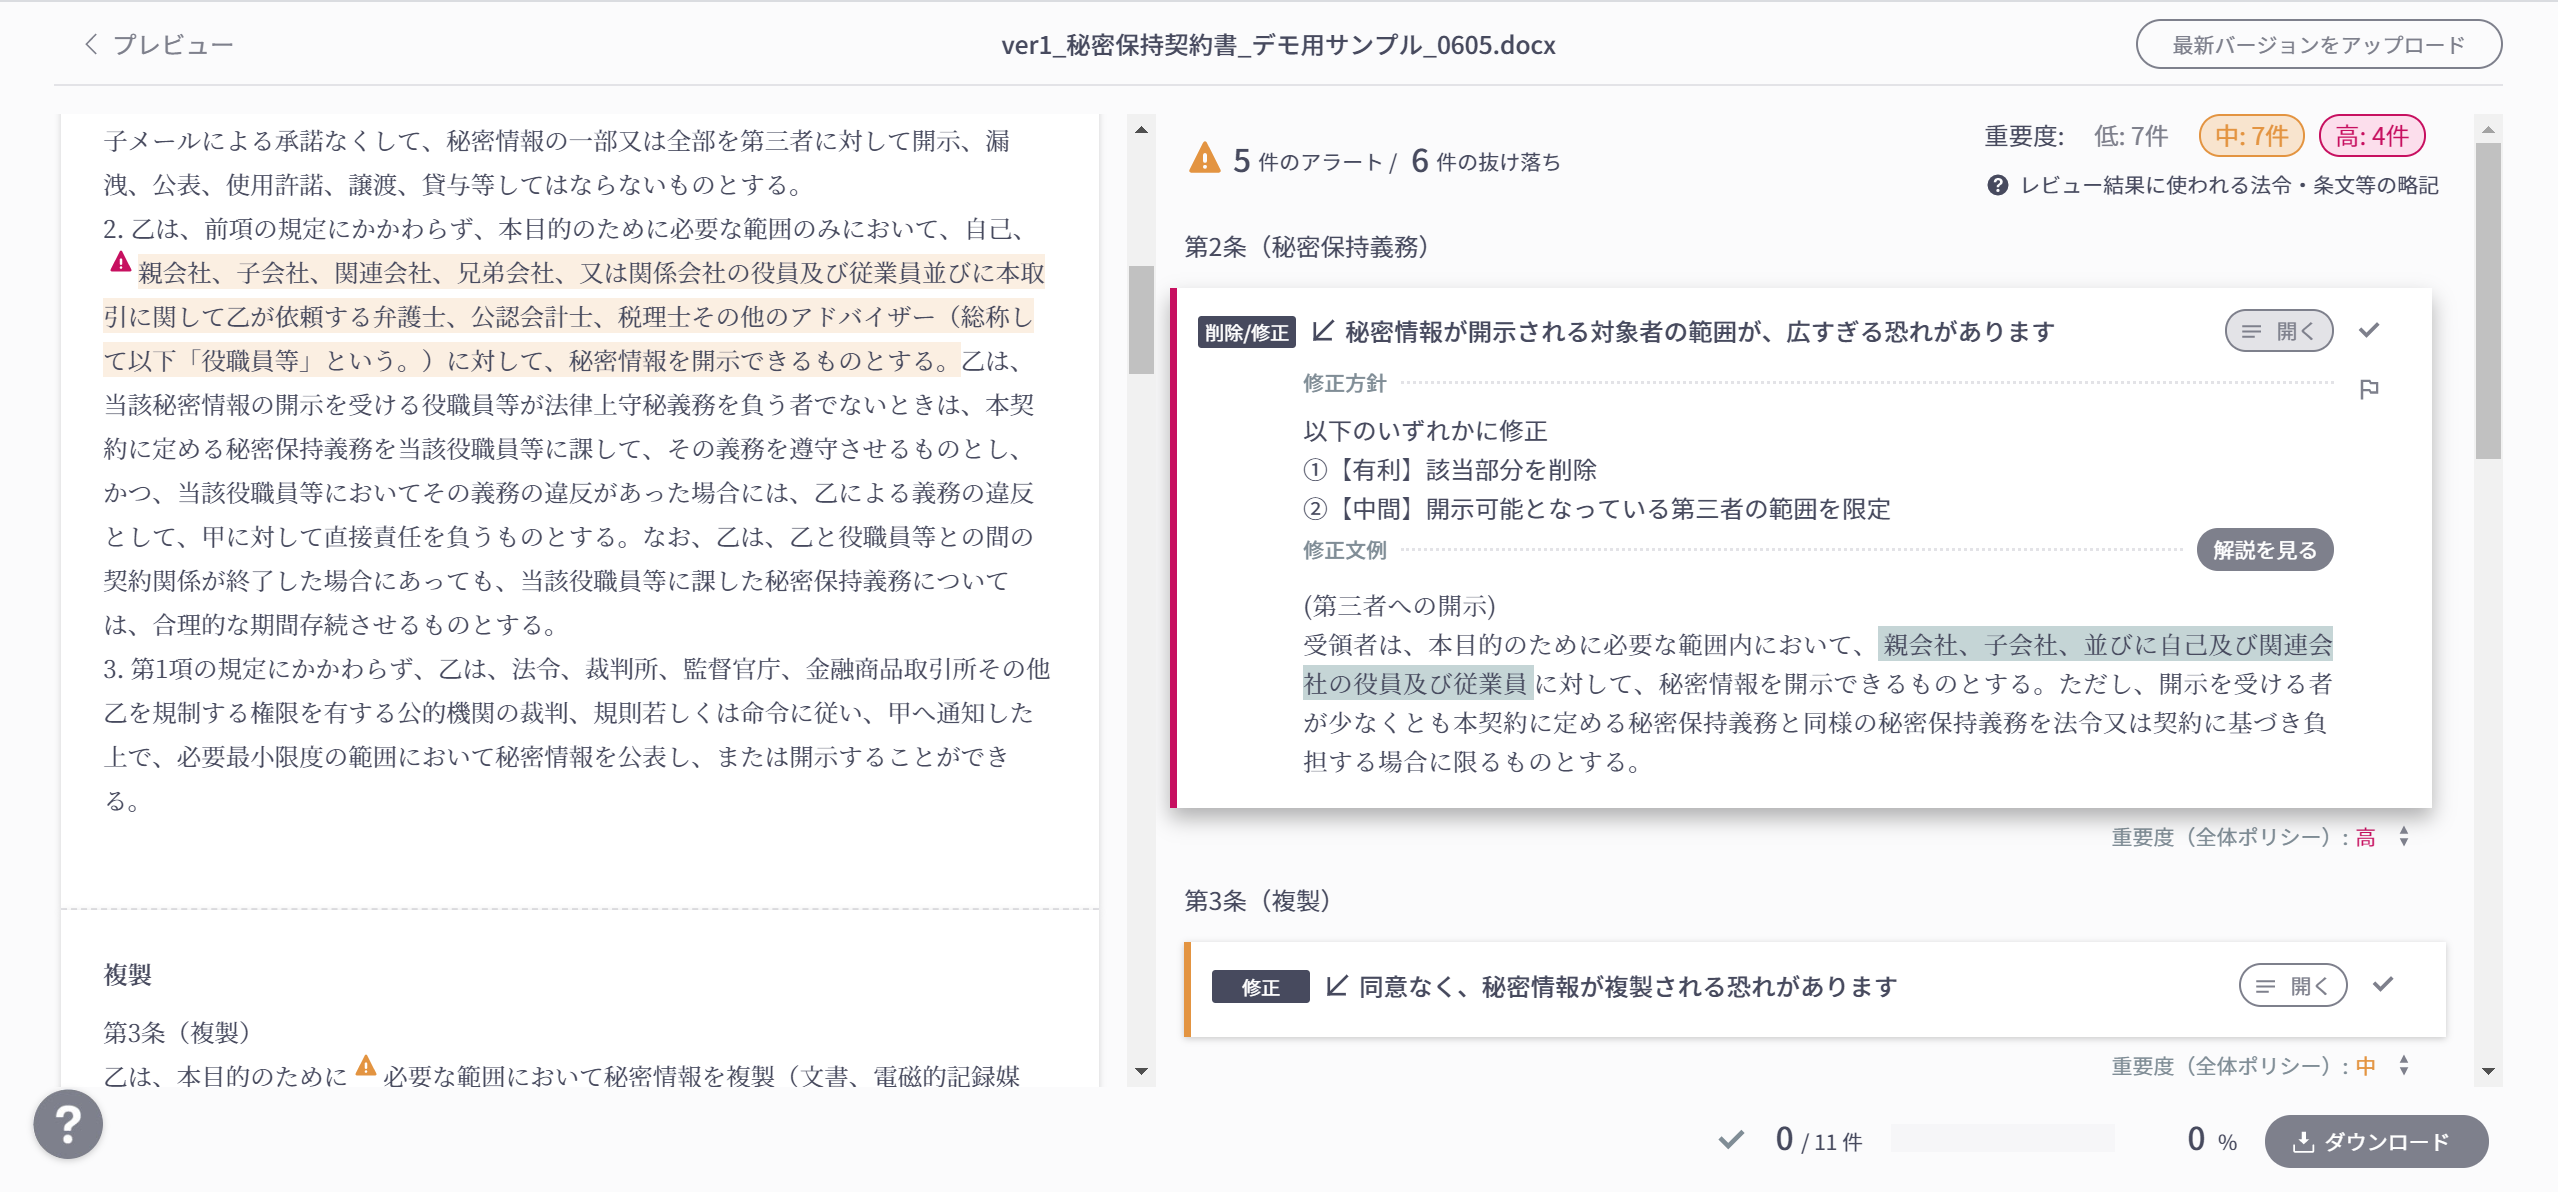Click the orange warning triangle in 第3条 text
Image resolution: width=2558 pixels, height=1192 pixels.
tap(366, 1066)
